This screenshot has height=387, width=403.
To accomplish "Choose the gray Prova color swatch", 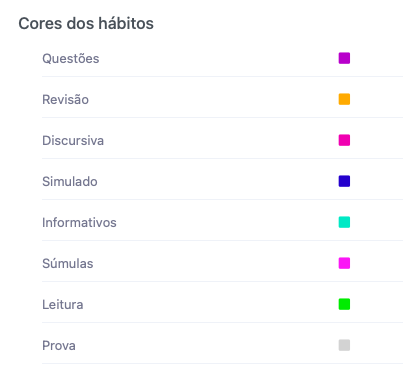I will [x=344, y=345].
